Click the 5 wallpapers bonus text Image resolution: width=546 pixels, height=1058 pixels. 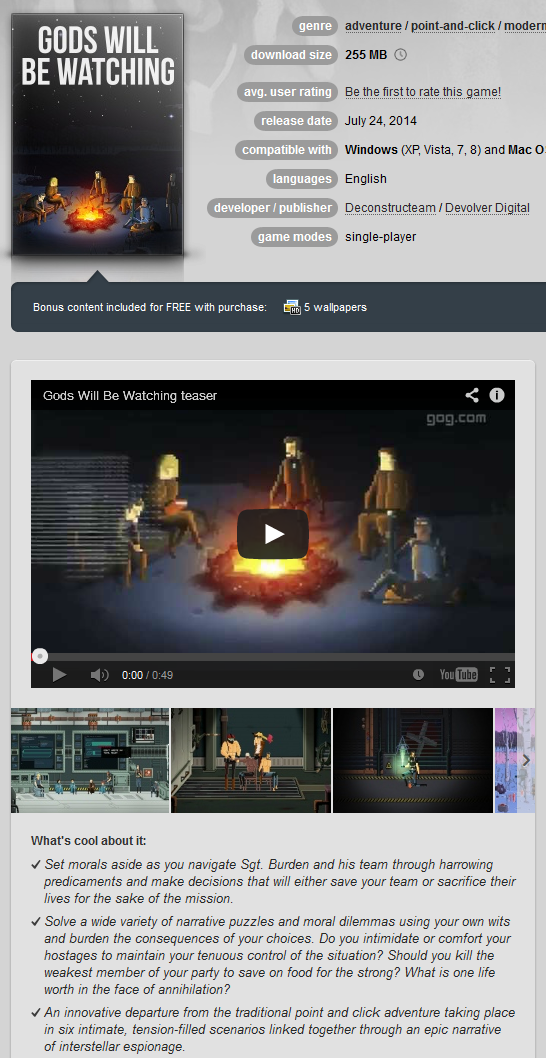tap(335, 307)
